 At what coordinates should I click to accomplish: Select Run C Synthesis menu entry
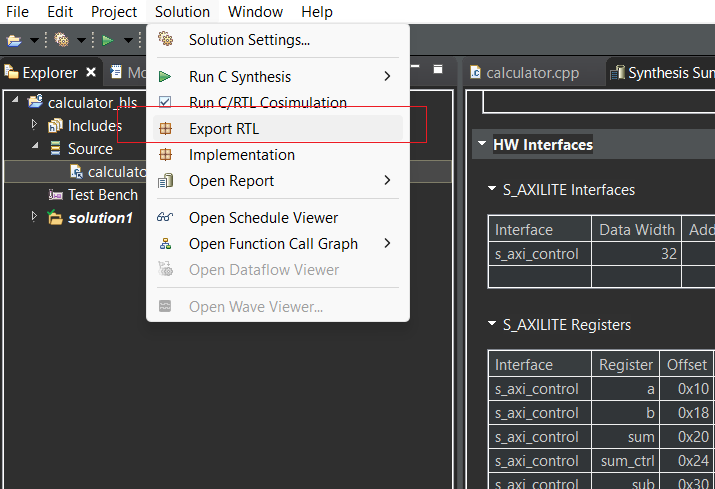coord(278,77)
